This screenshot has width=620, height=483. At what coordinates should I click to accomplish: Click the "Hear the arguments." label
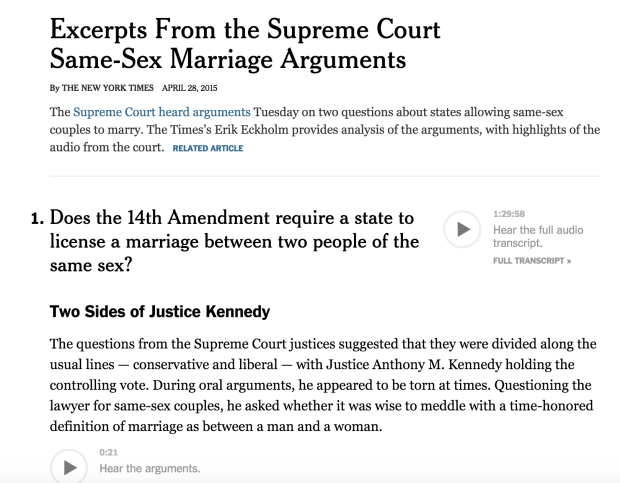tap(150, 469)
